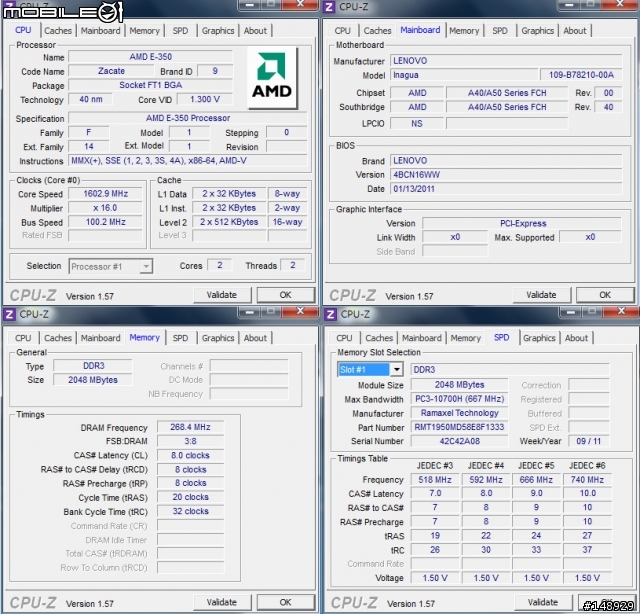Click Validate in the CPU window
640x614 pixels.
click(x=222, y=295)
